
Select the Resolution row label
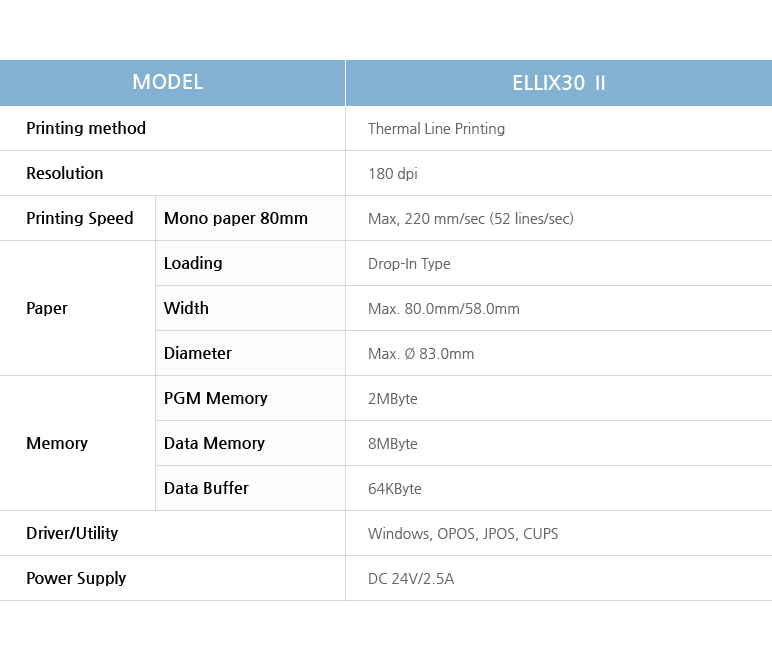[x=65, y=173]
